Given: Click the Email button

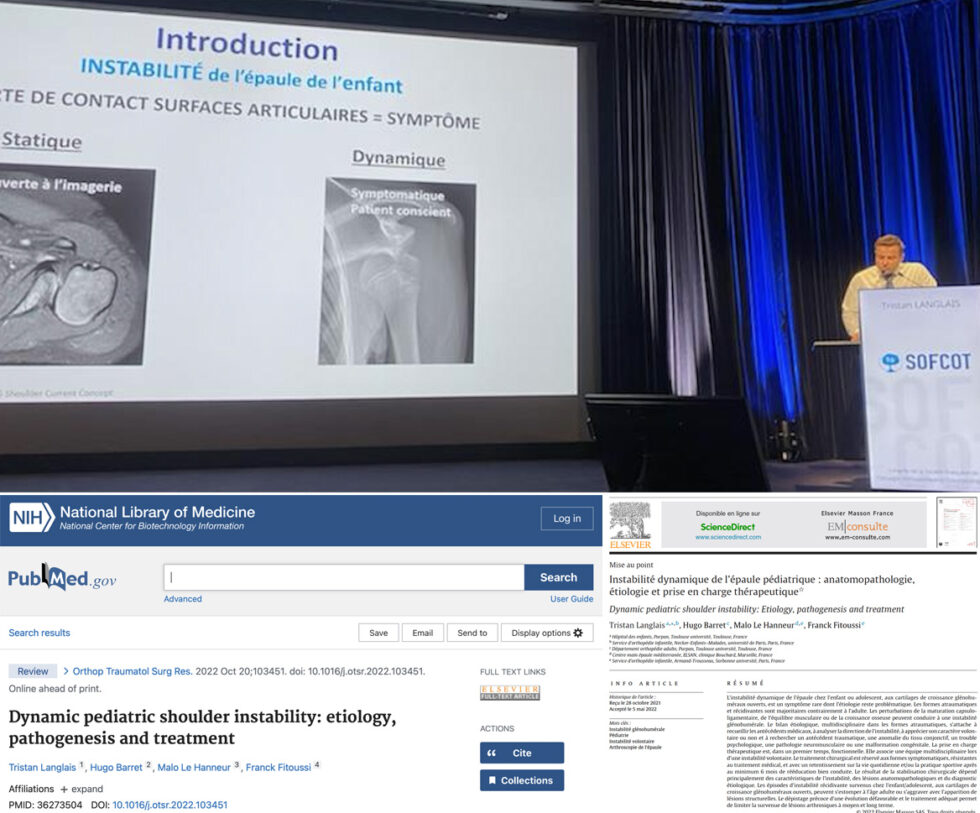Looking at the screenshot, I should 422,633.
